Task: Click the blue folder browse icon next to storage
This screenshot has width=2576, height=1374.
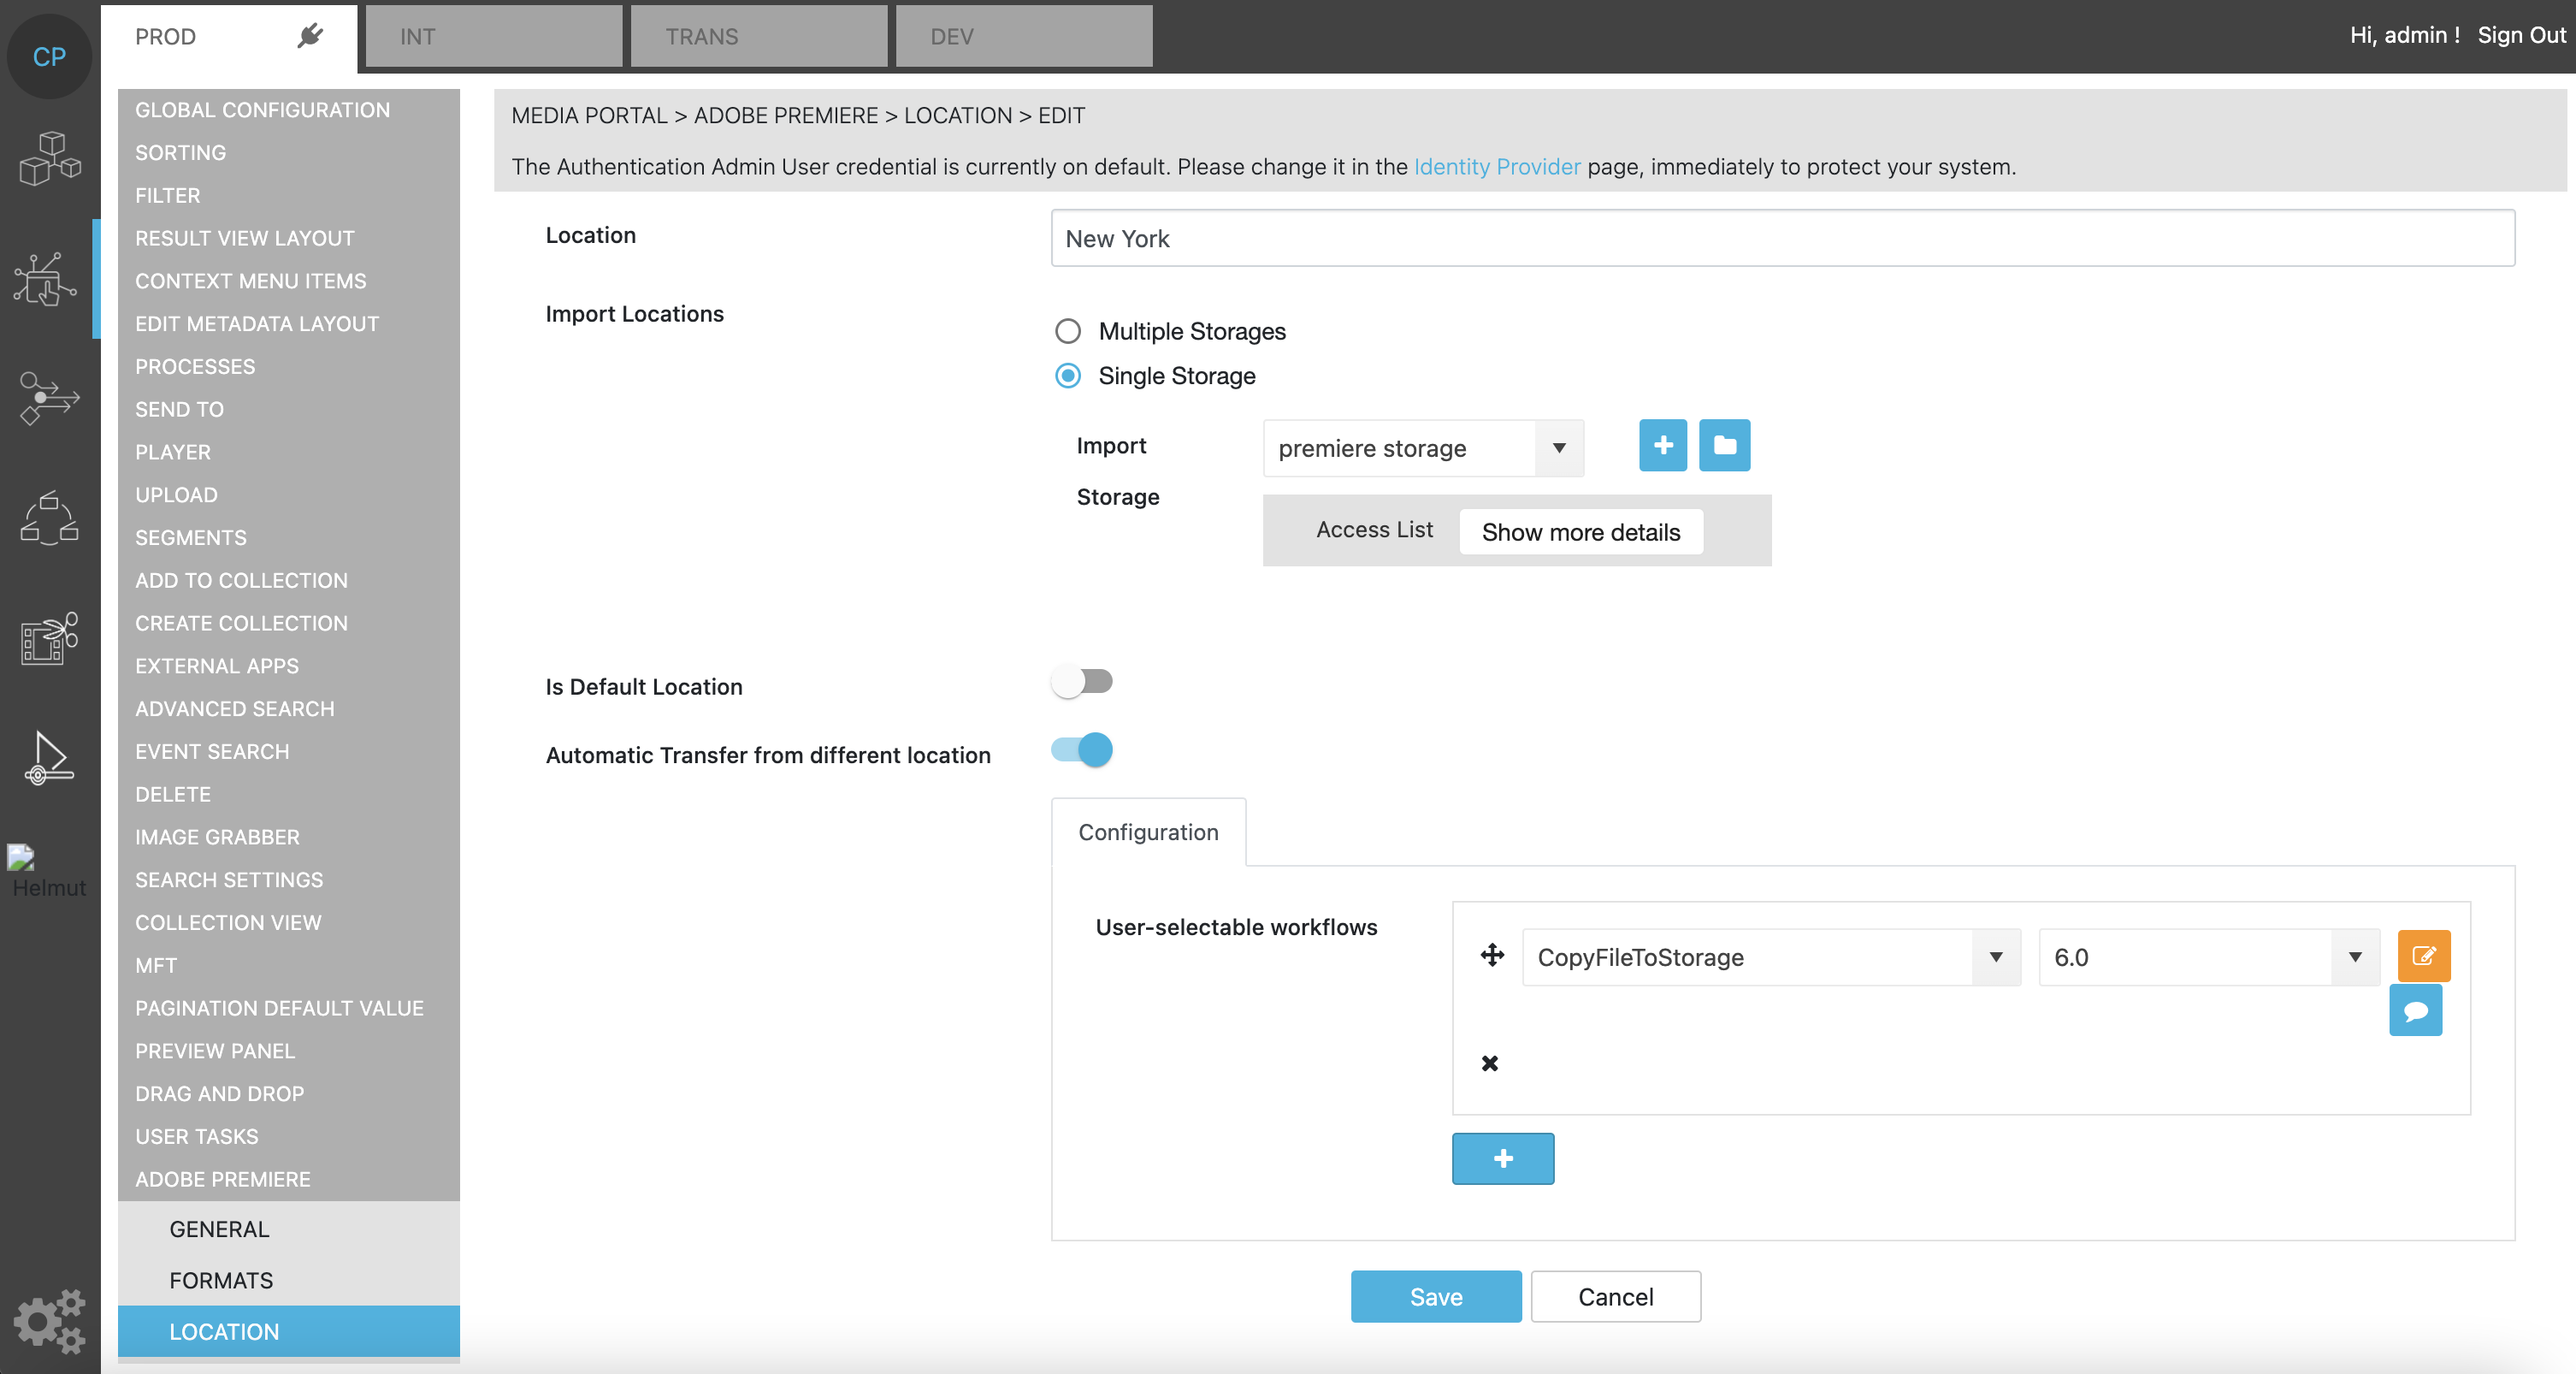Action: click(1724, 446)
